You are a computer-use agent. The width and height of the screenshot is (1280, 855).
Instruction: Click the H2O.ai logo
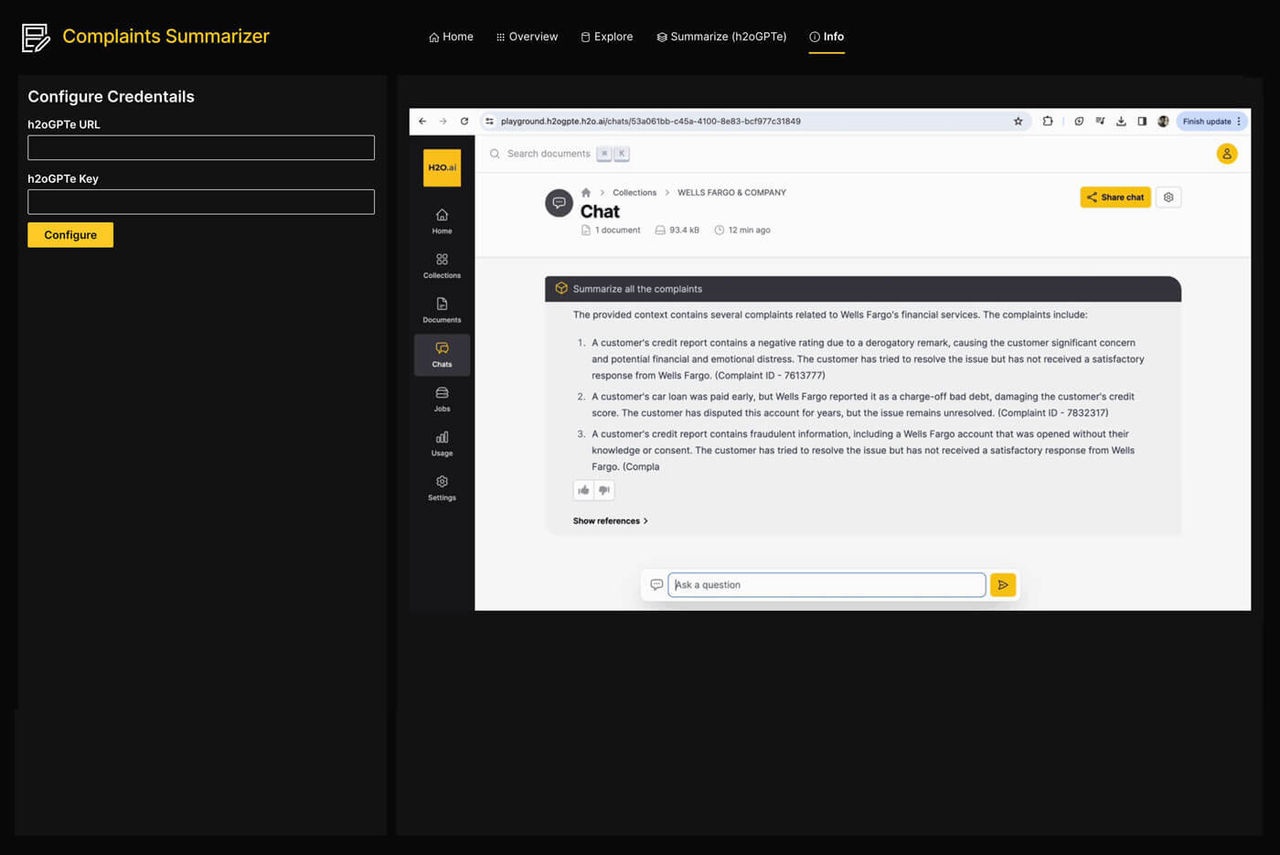(x=441, y=167)
